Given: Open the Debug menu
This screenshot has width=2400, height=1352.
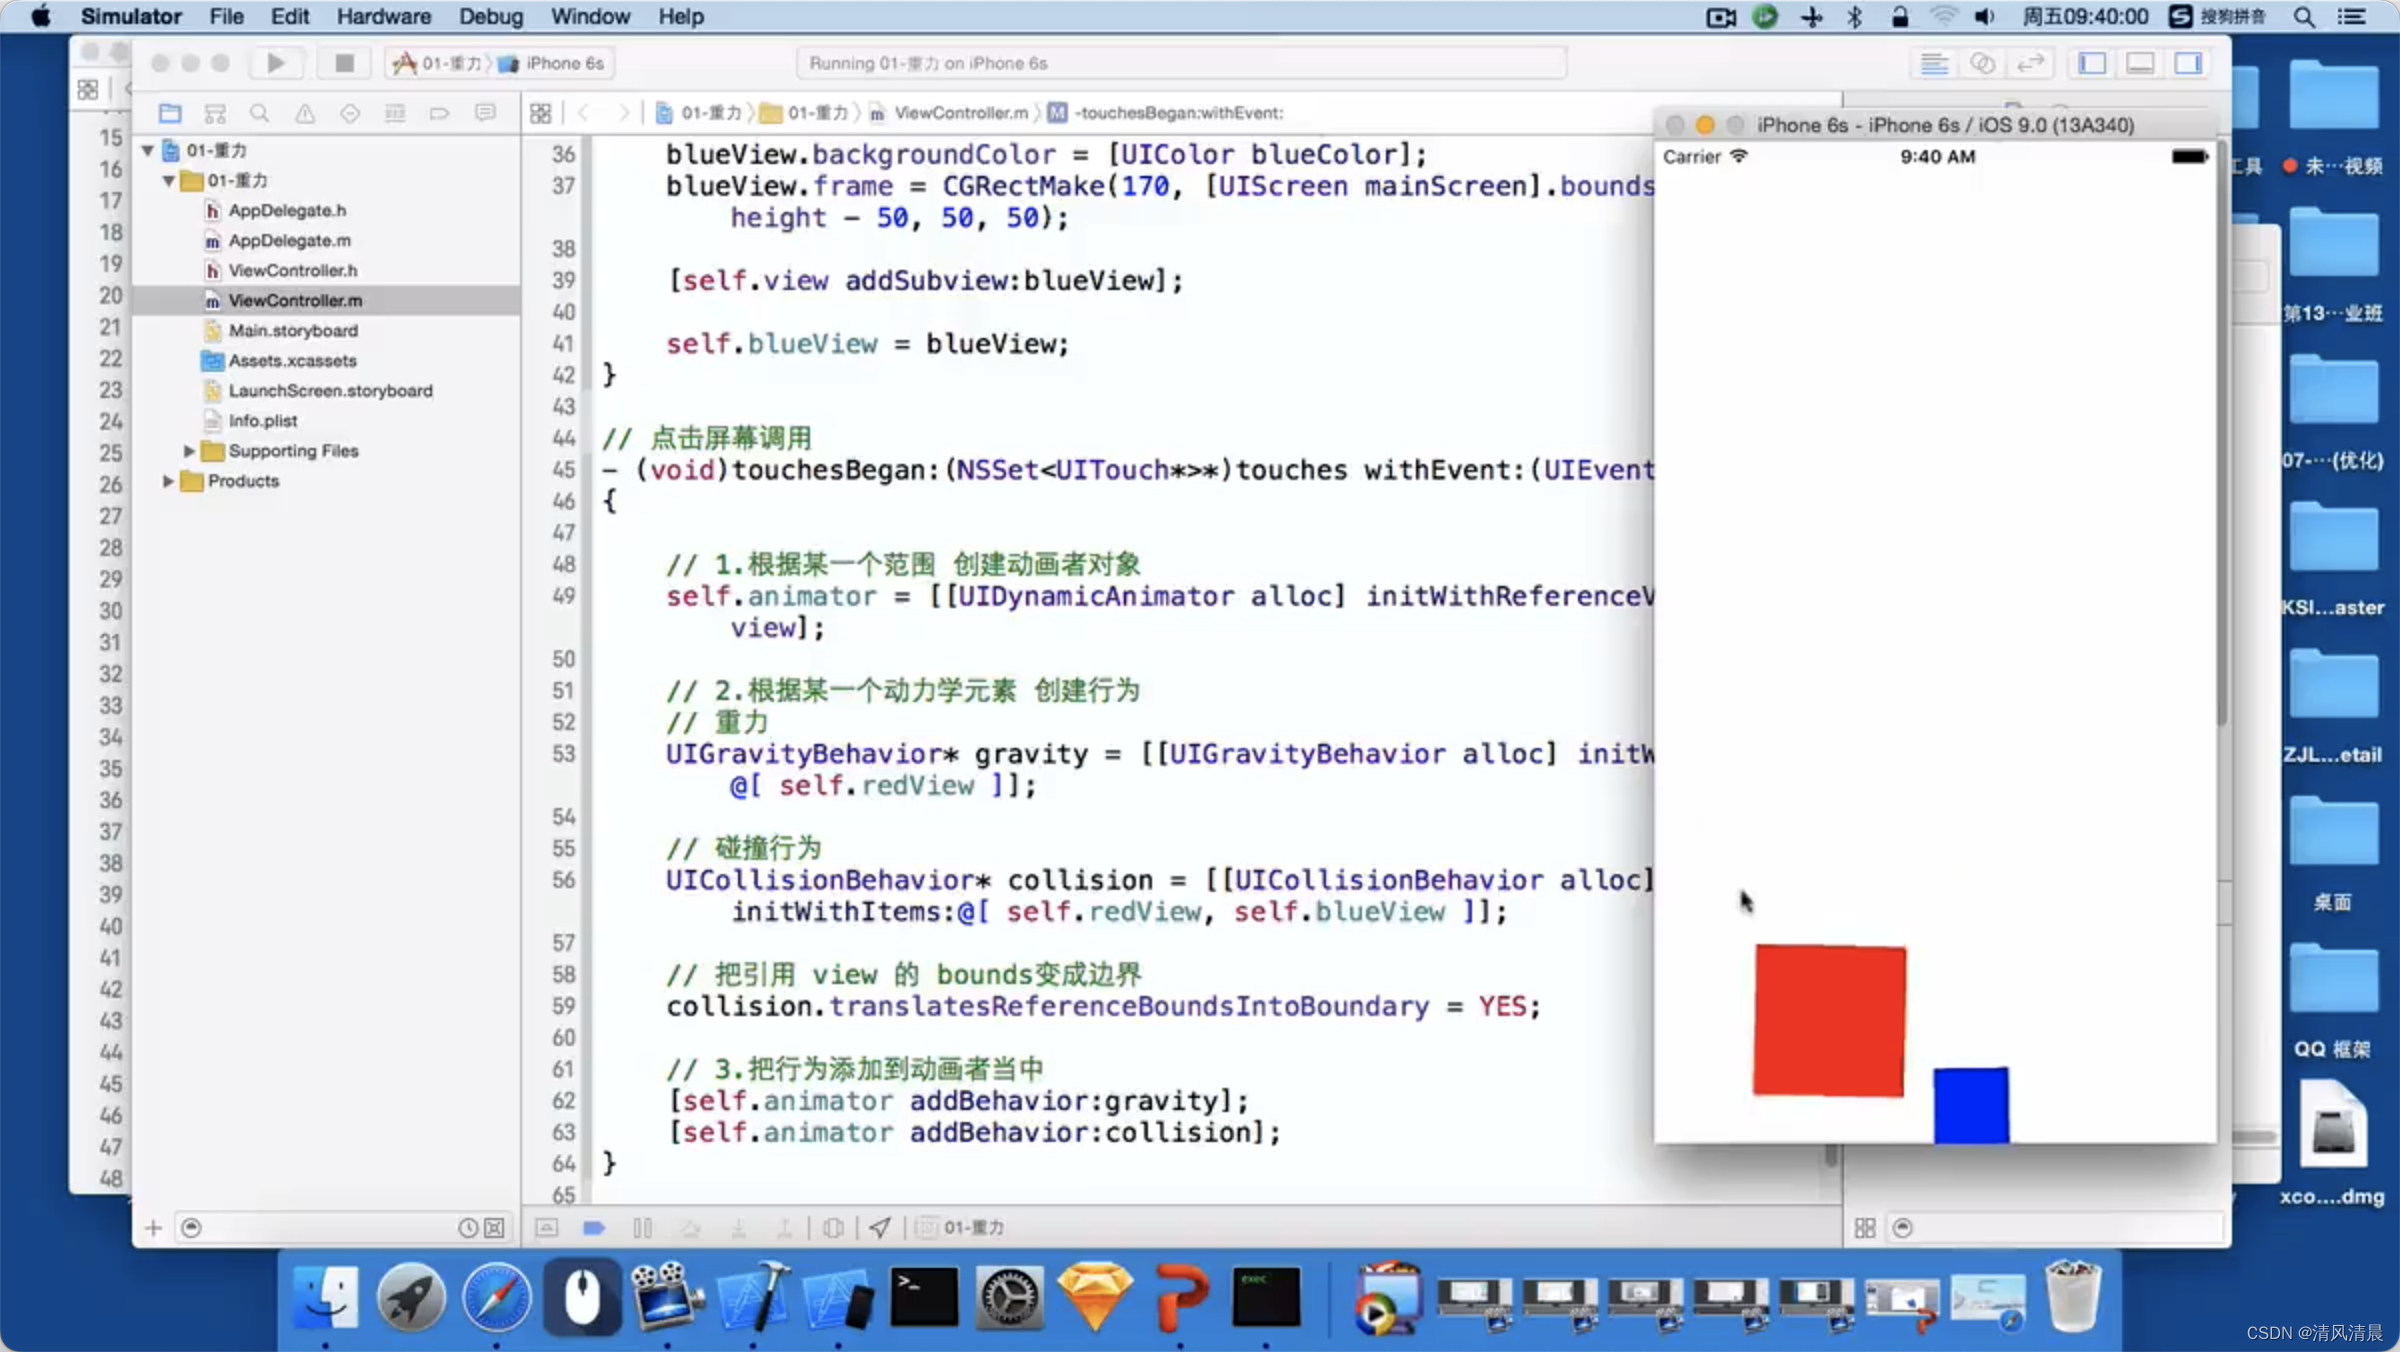Looking at the screenshot, I should [491, 16].
